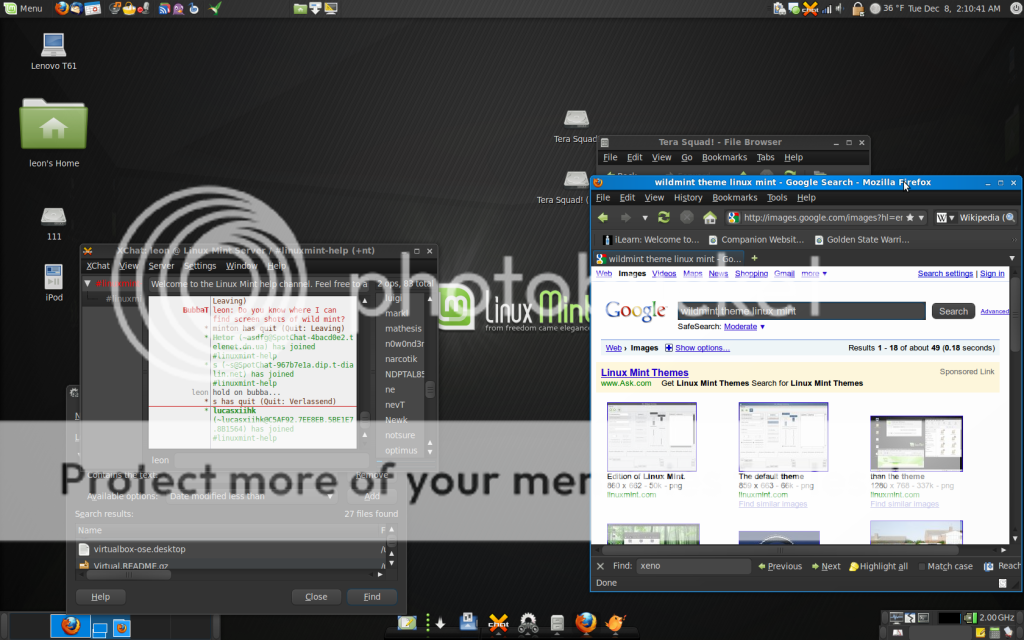This screenshot has width=1024, height=640.
Task: Open the Settings menu in XChat
Action: (199, 266)
